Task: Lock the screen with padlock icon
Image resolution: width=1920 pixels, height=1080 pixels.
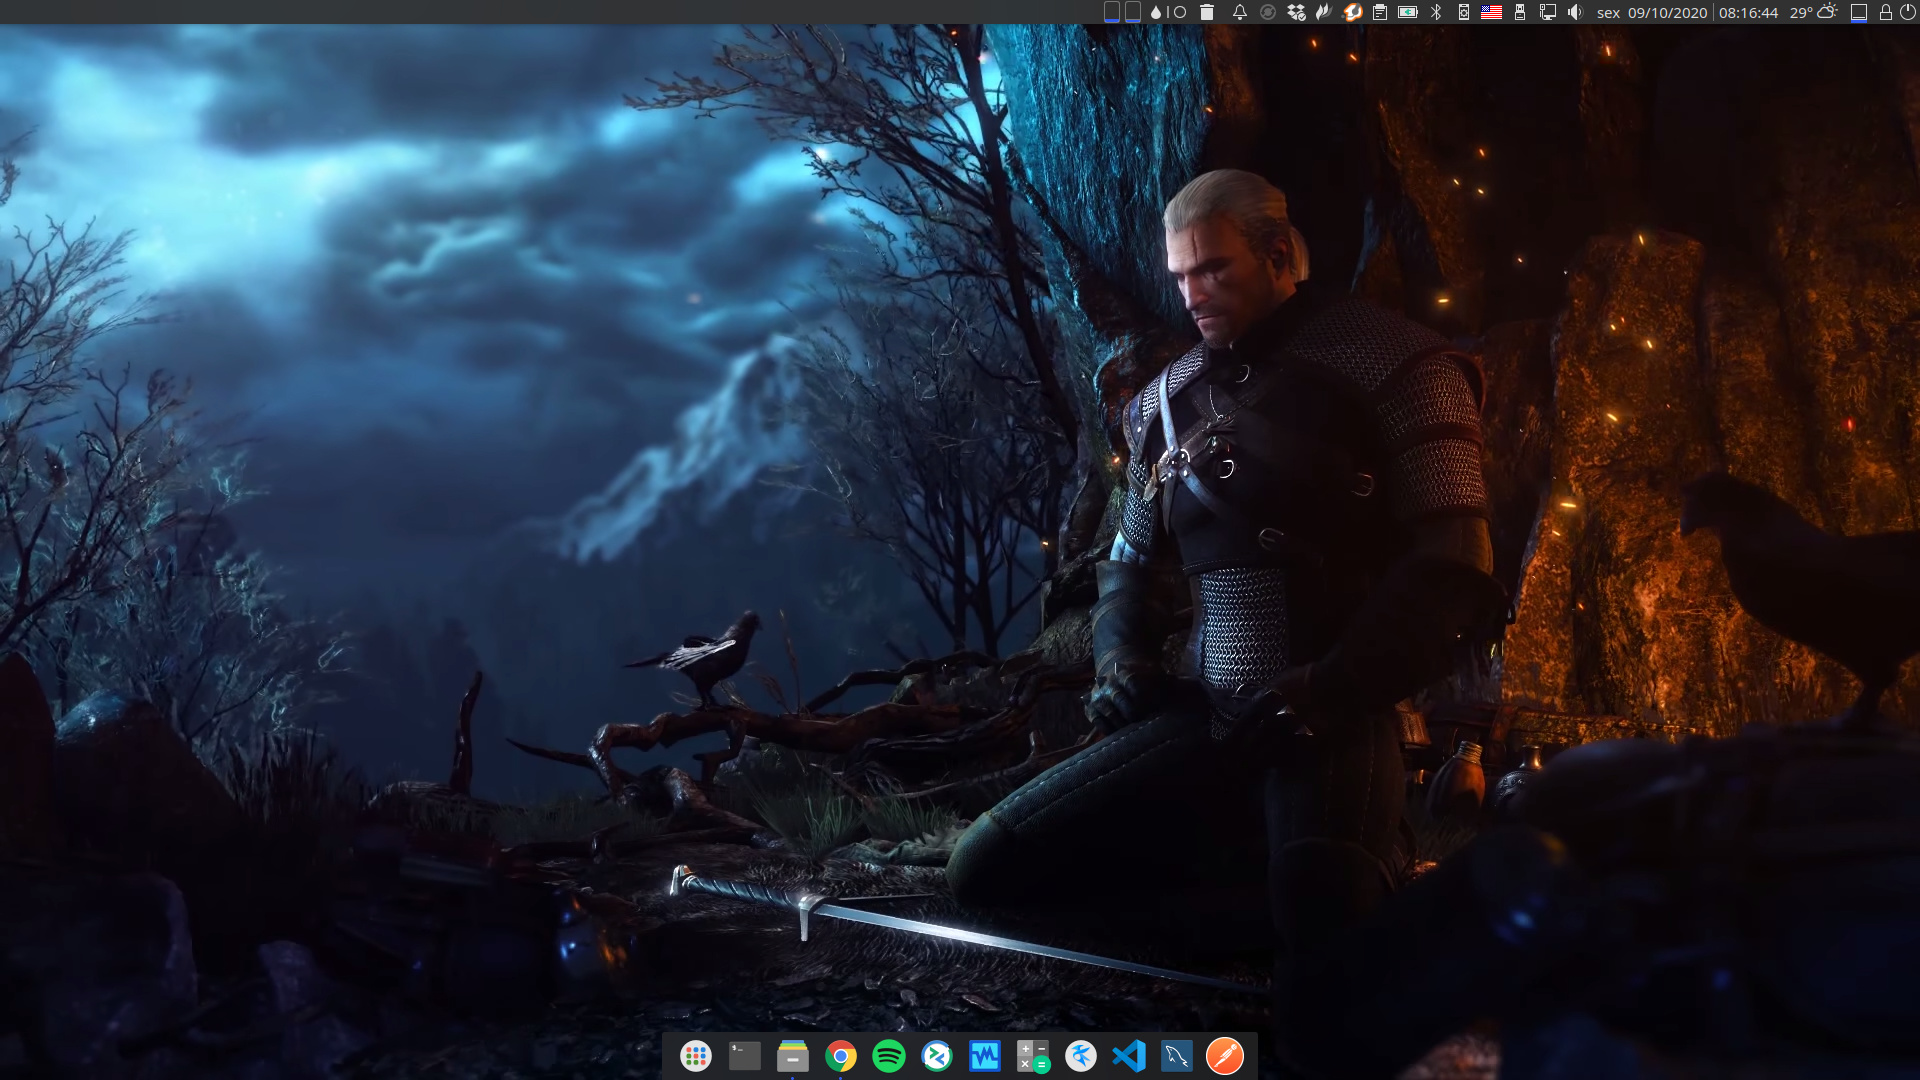Action: (x=1886, y=12)
